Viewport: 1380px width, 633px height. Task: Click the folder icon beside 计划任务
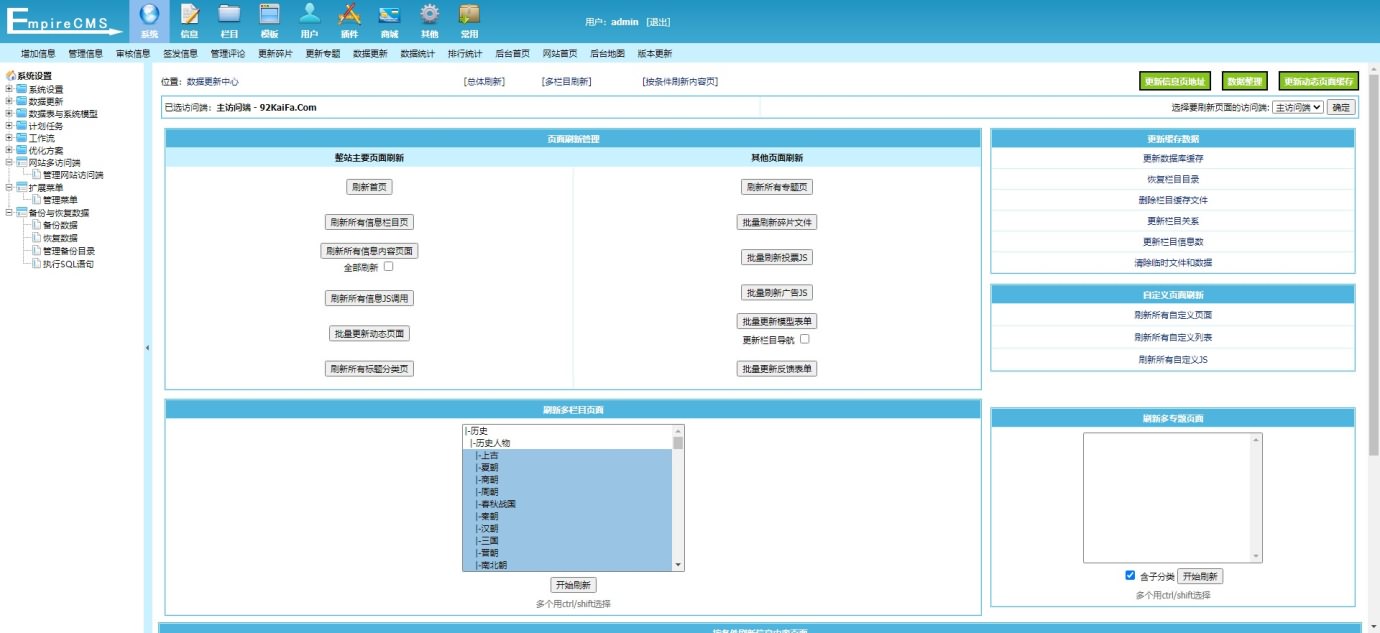point(21,126)
